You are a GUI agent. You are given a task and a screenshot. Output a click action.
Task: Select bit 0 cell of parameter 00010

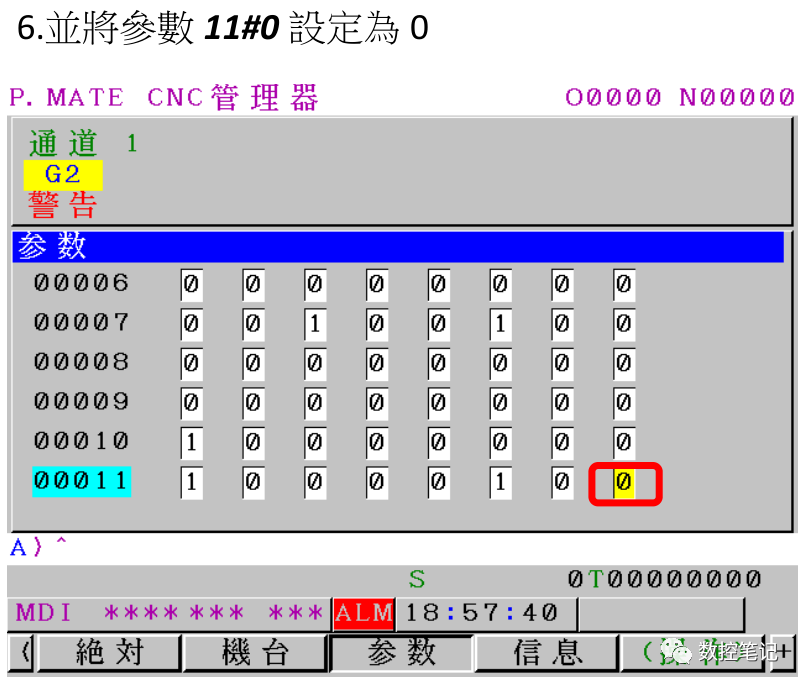click(624, 443)
